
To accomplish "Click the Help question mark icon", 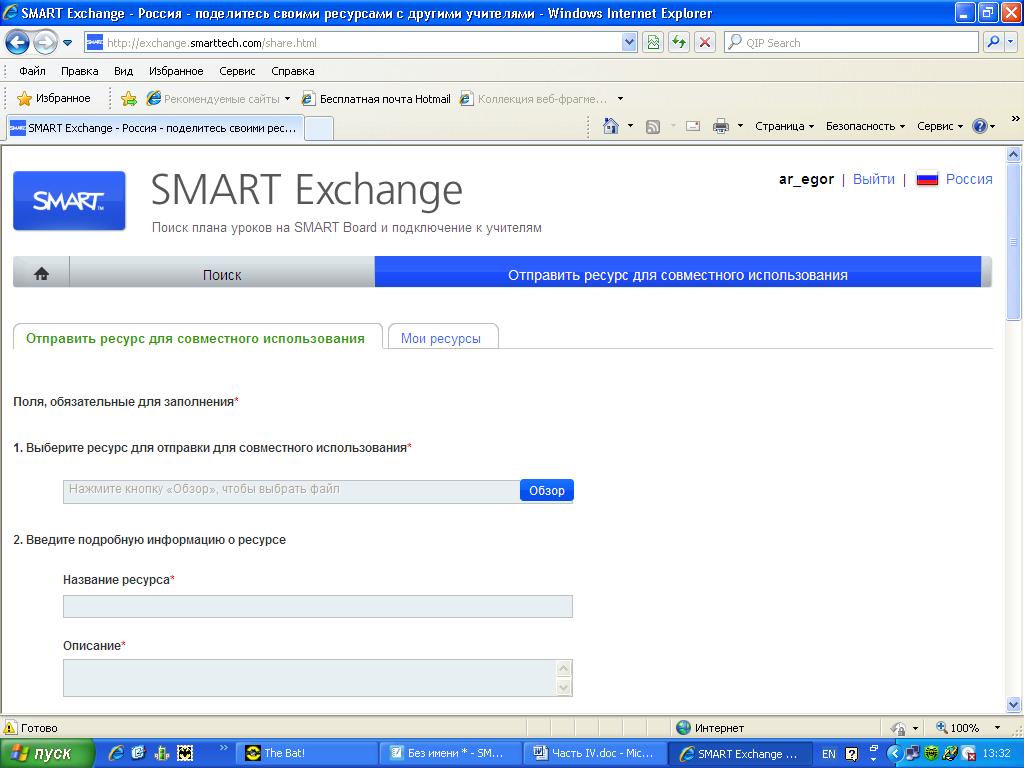I will pos(980,126).
